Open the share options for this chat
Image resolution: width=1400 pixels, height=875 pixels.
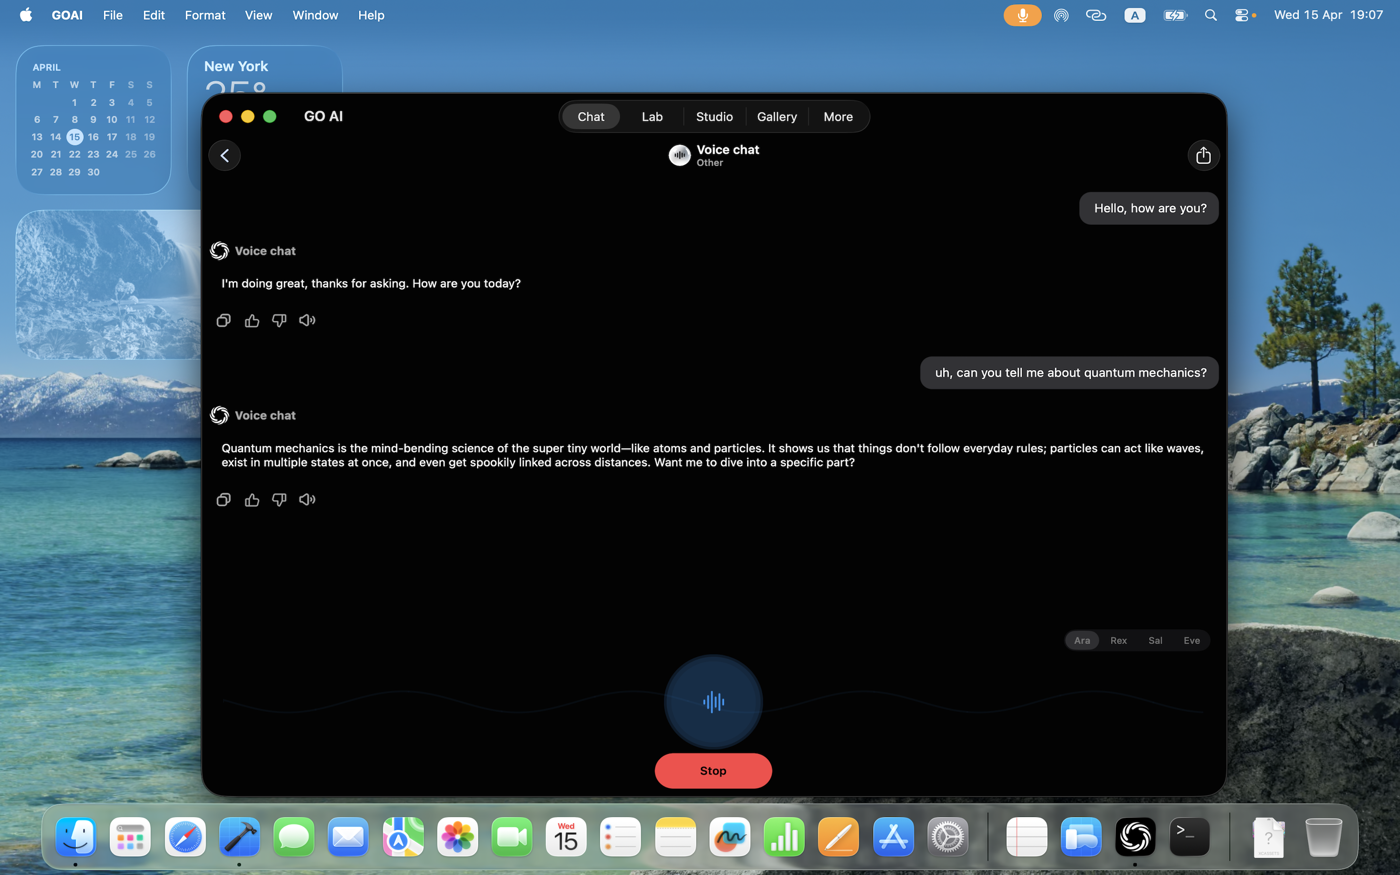click(x=1203, y=155)
